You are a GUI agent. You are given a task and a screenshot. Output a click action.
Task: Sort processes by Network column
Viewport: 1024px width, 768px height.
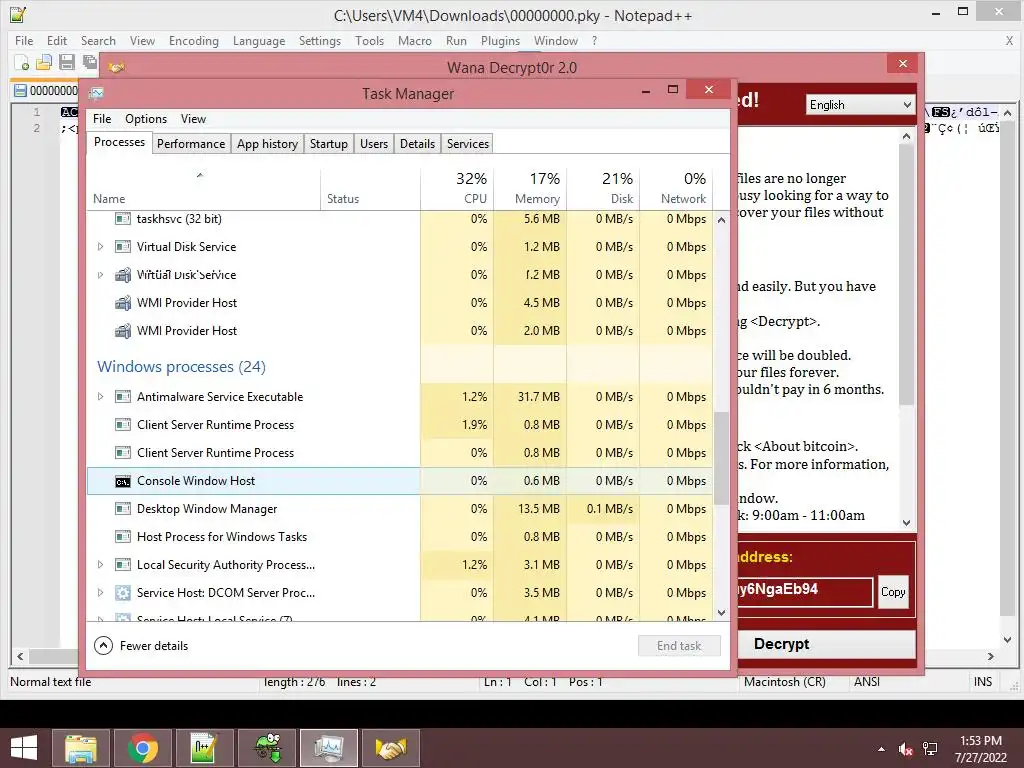tap(677, 189)
